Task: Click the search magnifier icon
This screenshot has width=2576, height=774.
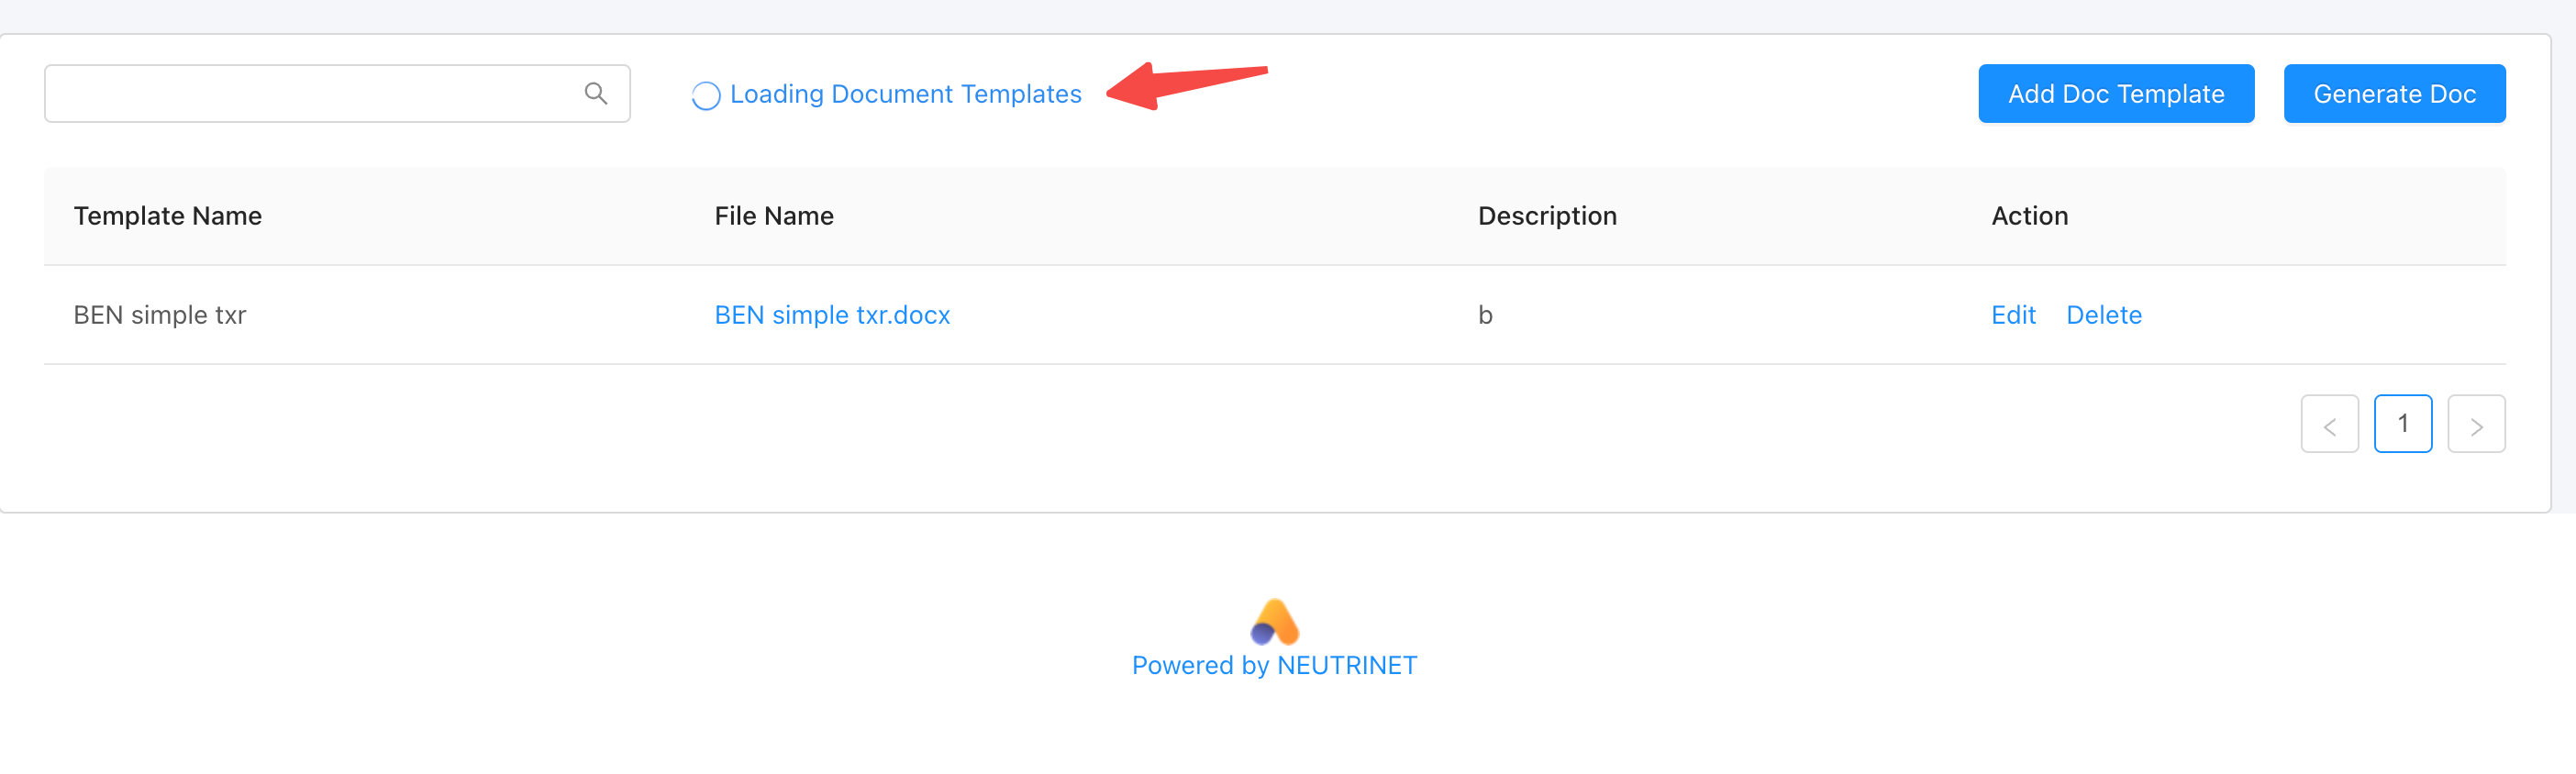Action: [x=596, y=94]
